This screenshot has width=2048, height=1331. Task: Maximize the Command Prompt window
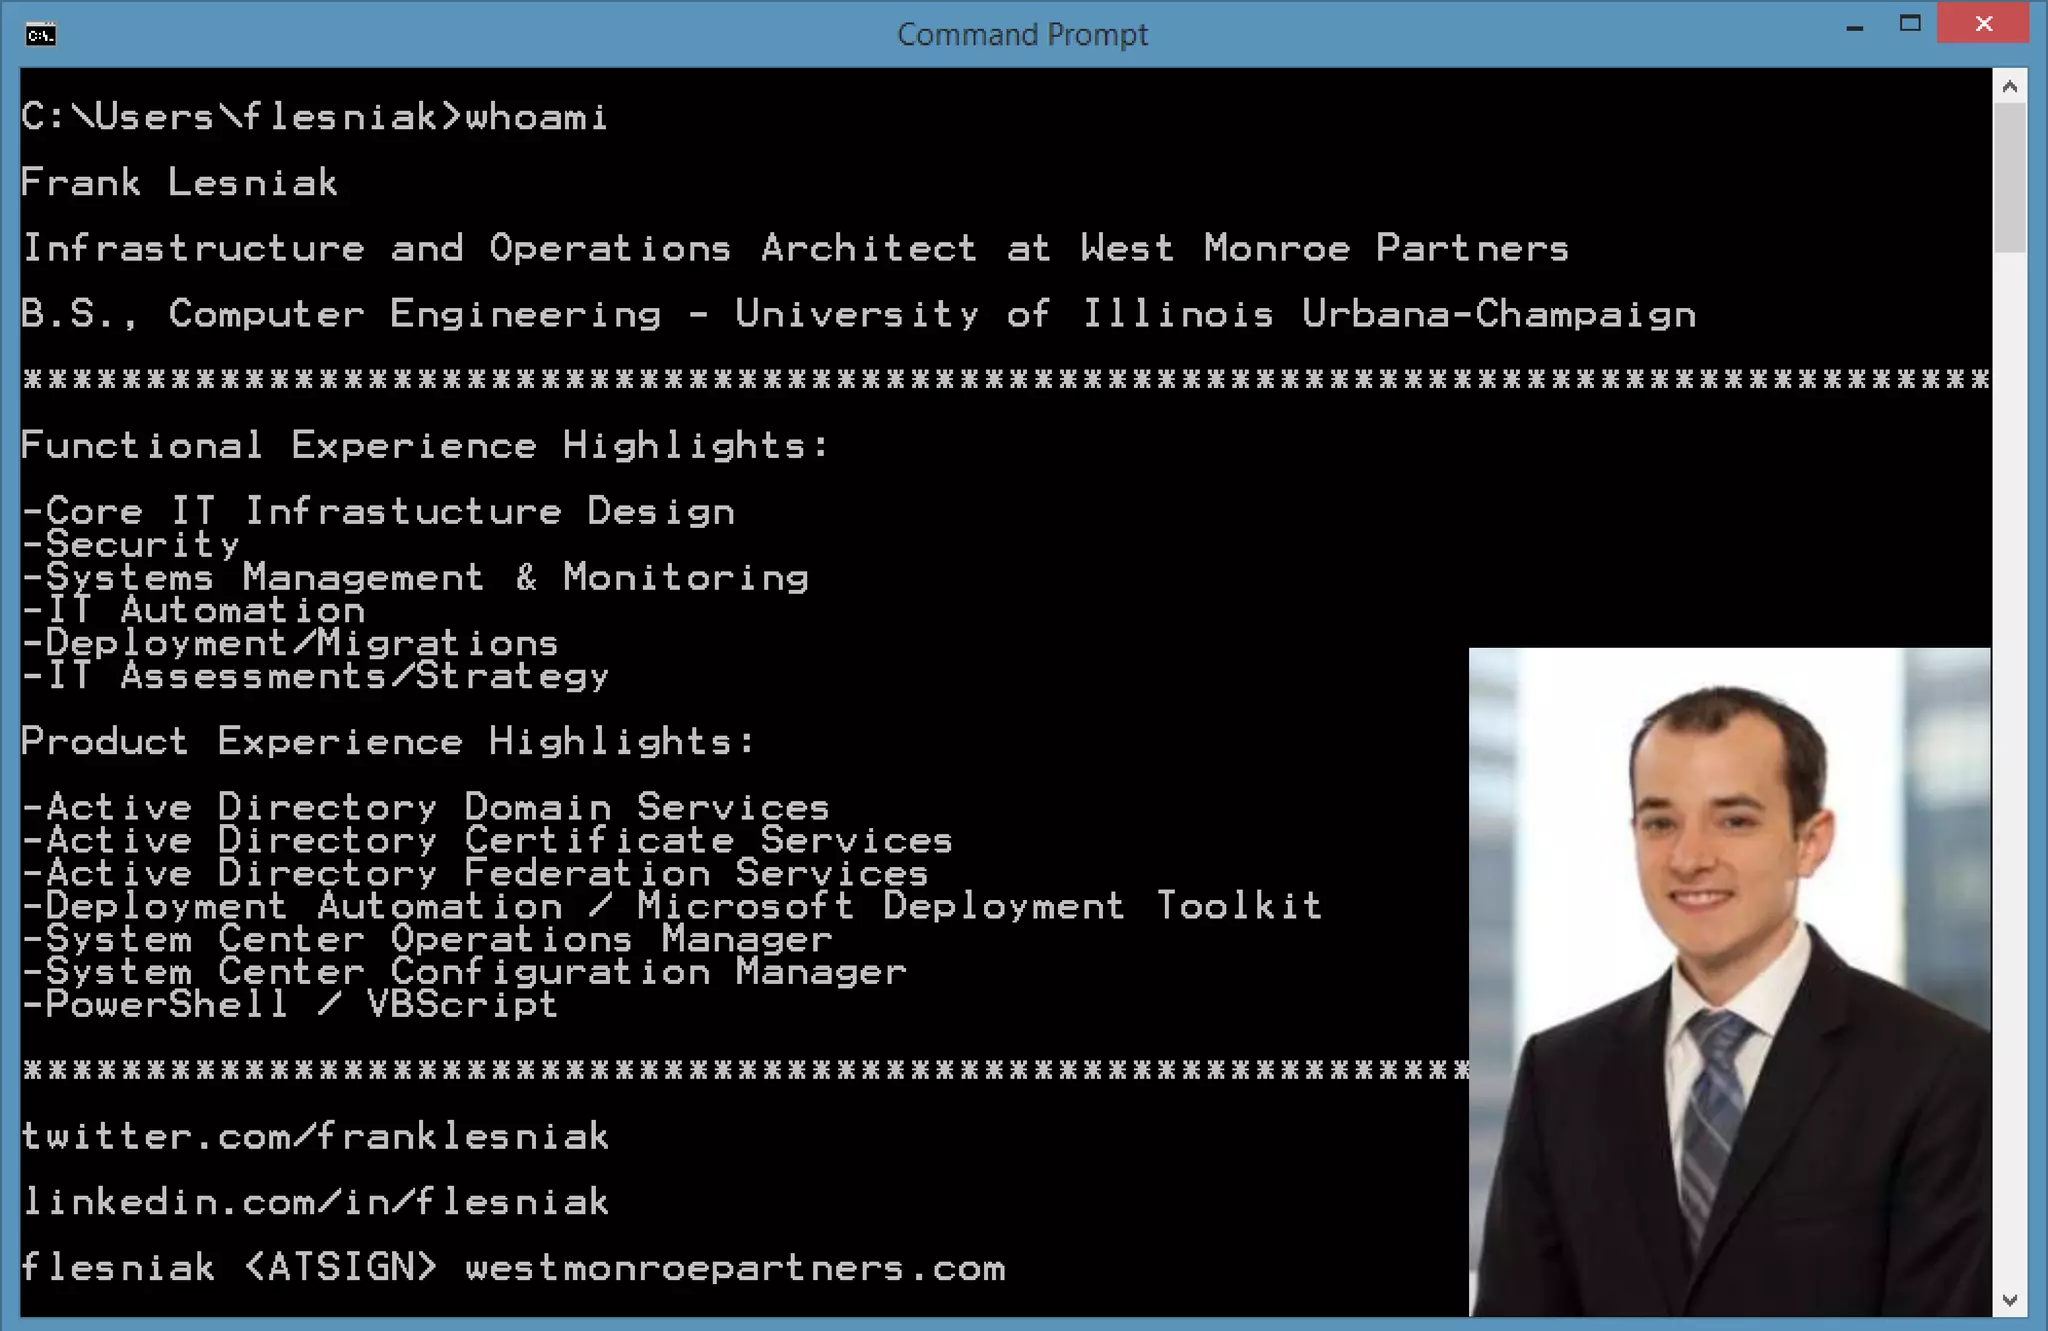pyautogui.click(x=1910, y=24)
